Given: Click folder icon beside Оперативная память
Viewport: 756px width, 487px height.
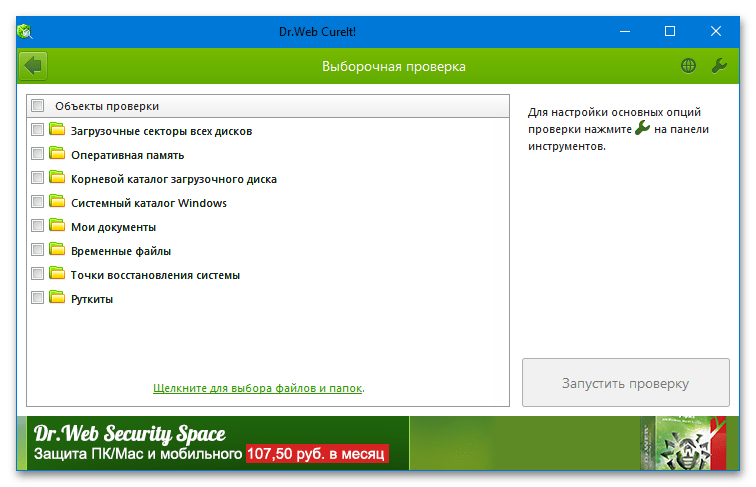Looking at the screenshot, I should pyautogui.click(x=57, y=153).
